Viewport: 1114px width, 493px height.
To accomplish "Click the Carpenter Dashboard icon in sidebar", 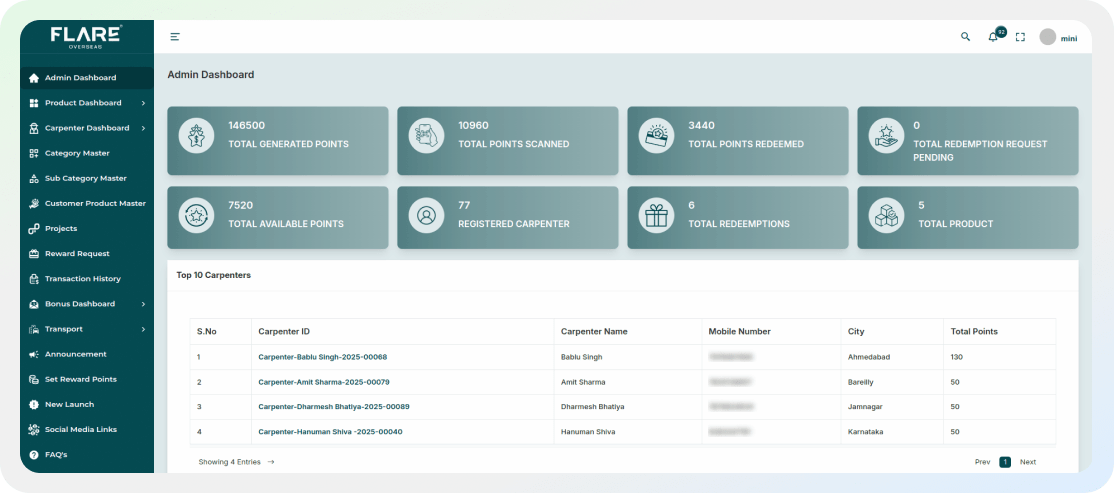I will [x=33, y=129].
